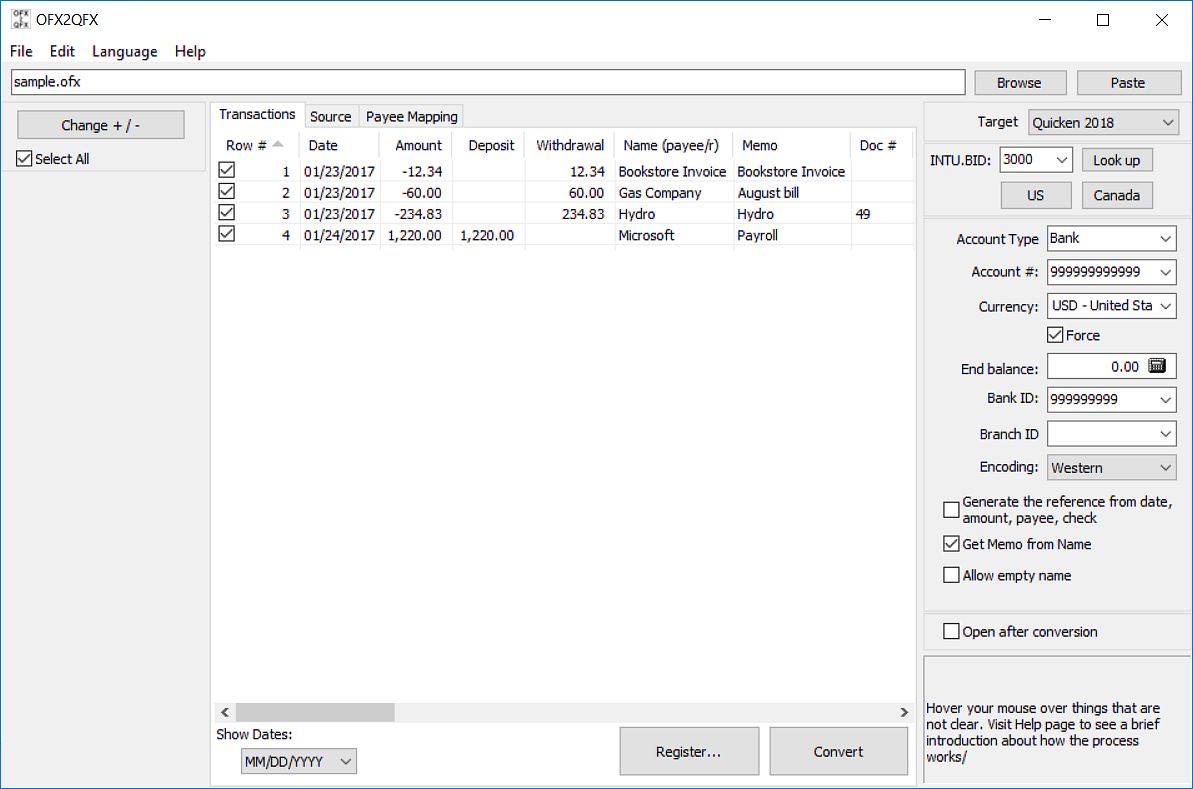This screenshot has height=789, width=1193.
Task: Click the sample.ofx file path field
Action: [488, 81]
